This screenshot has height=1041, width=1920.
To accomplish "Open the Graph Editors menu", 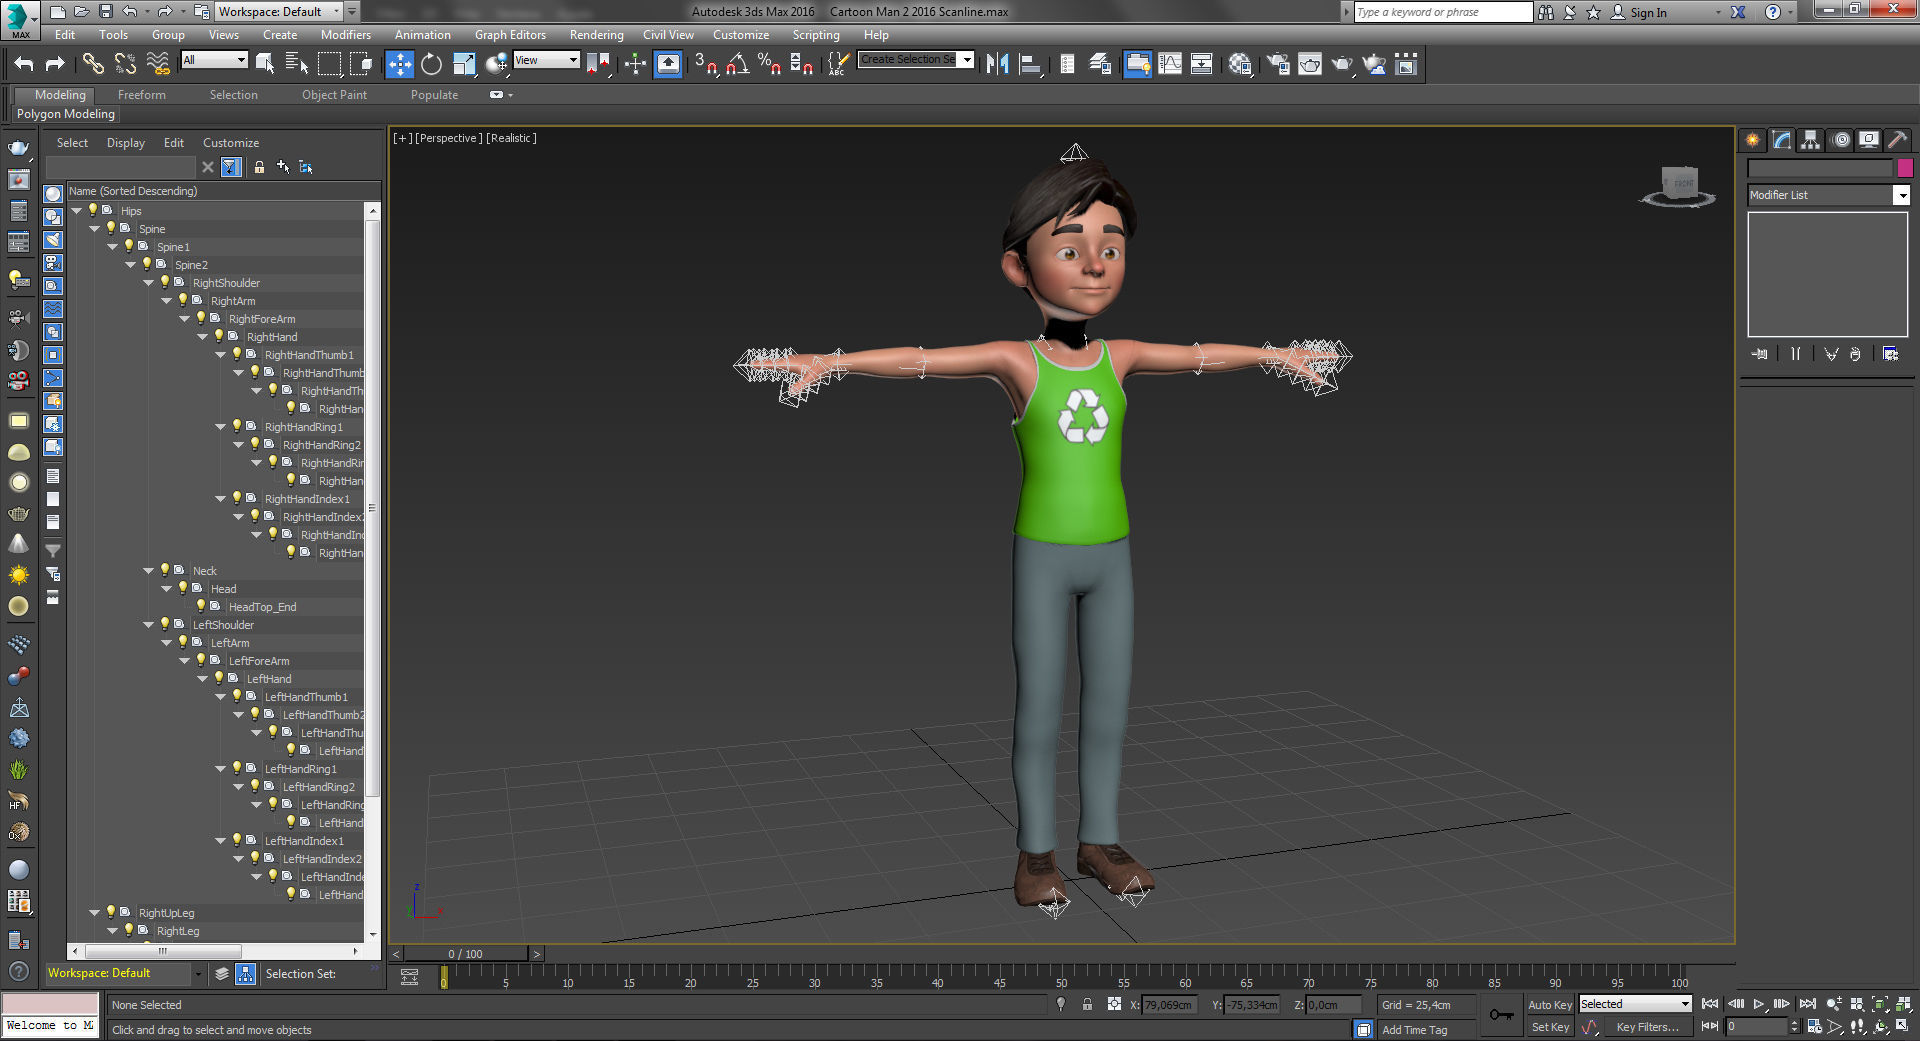I will click(x=510, y=35).
